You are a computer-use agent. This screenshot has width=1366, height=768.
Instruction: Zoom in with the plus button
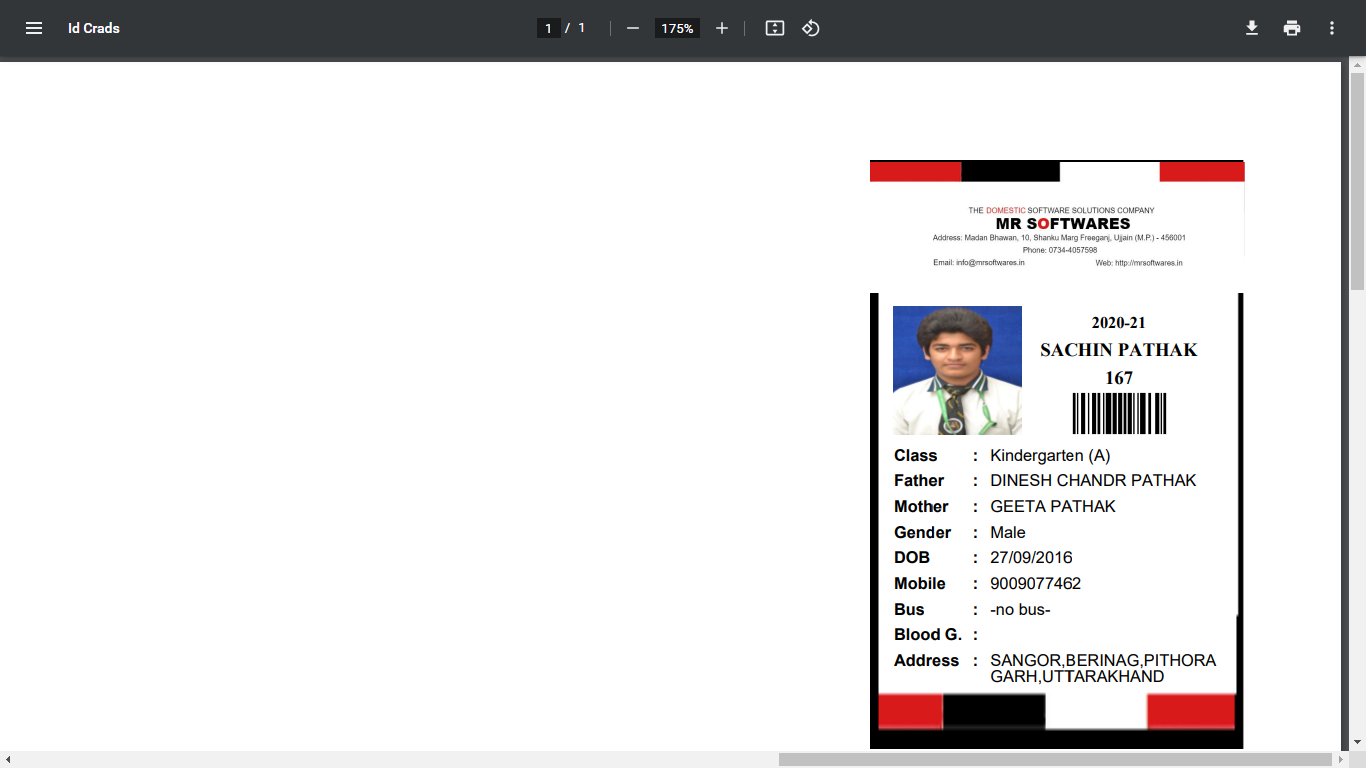pos(722,28)
